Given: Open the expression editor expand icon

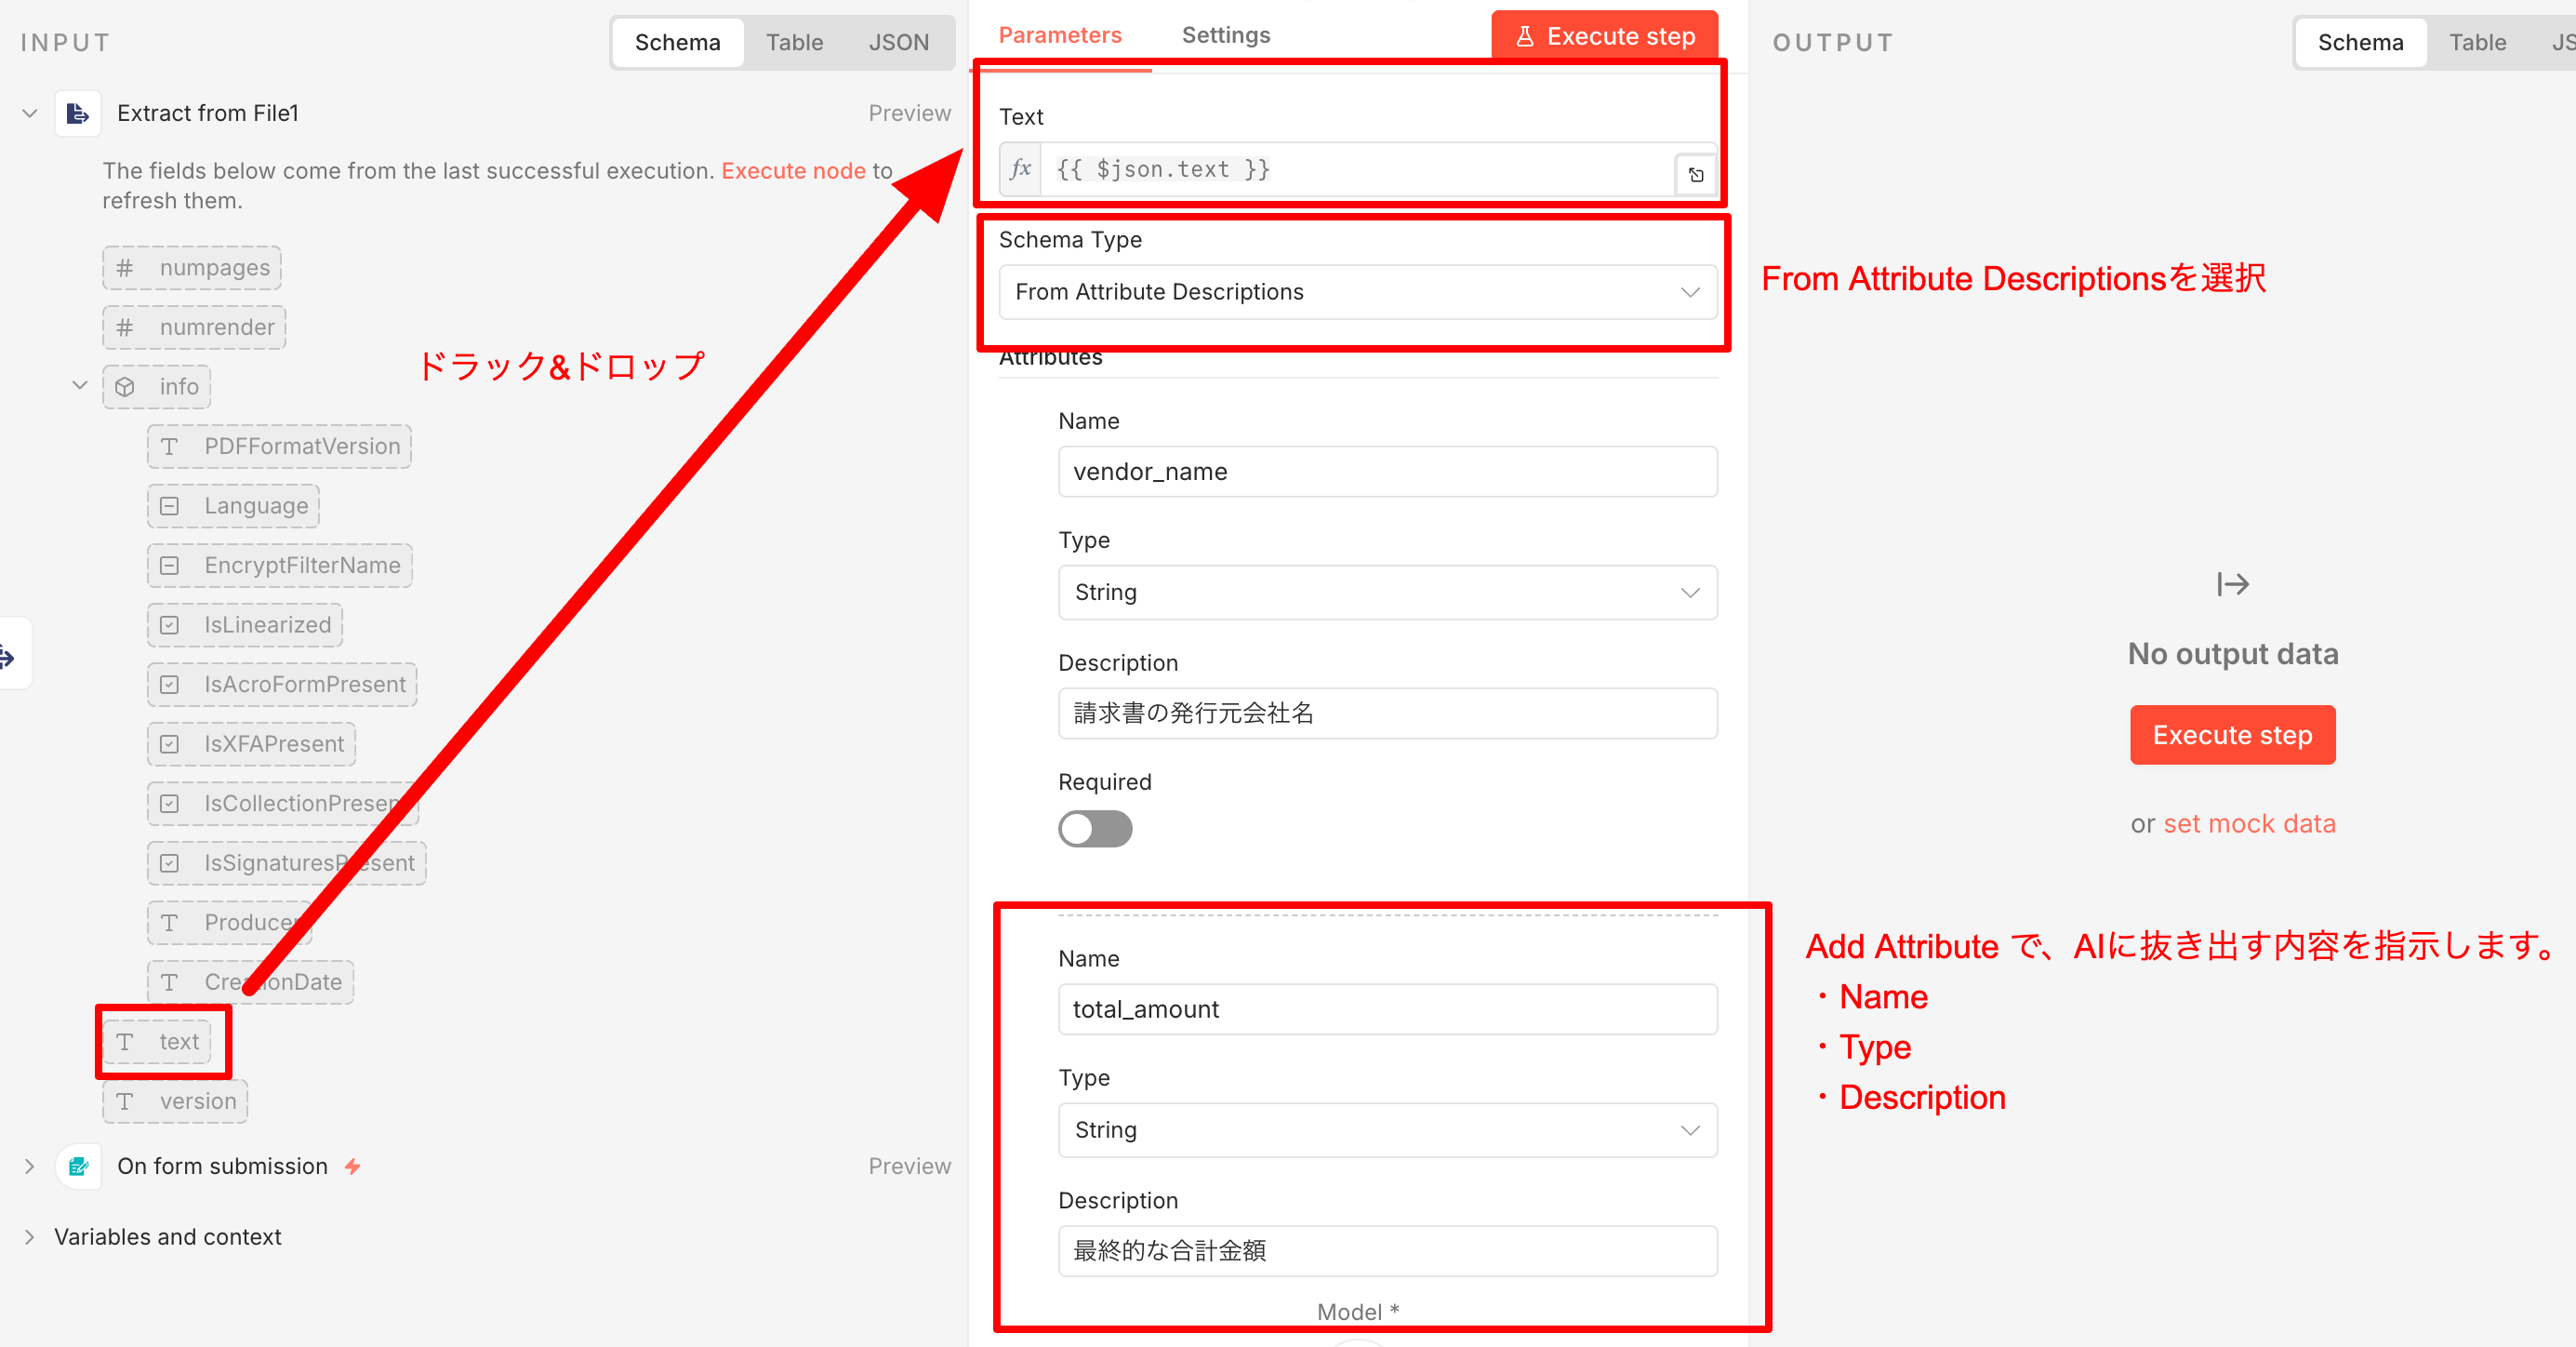Looking at the screenshot, I should click(x=1696, y=175).
